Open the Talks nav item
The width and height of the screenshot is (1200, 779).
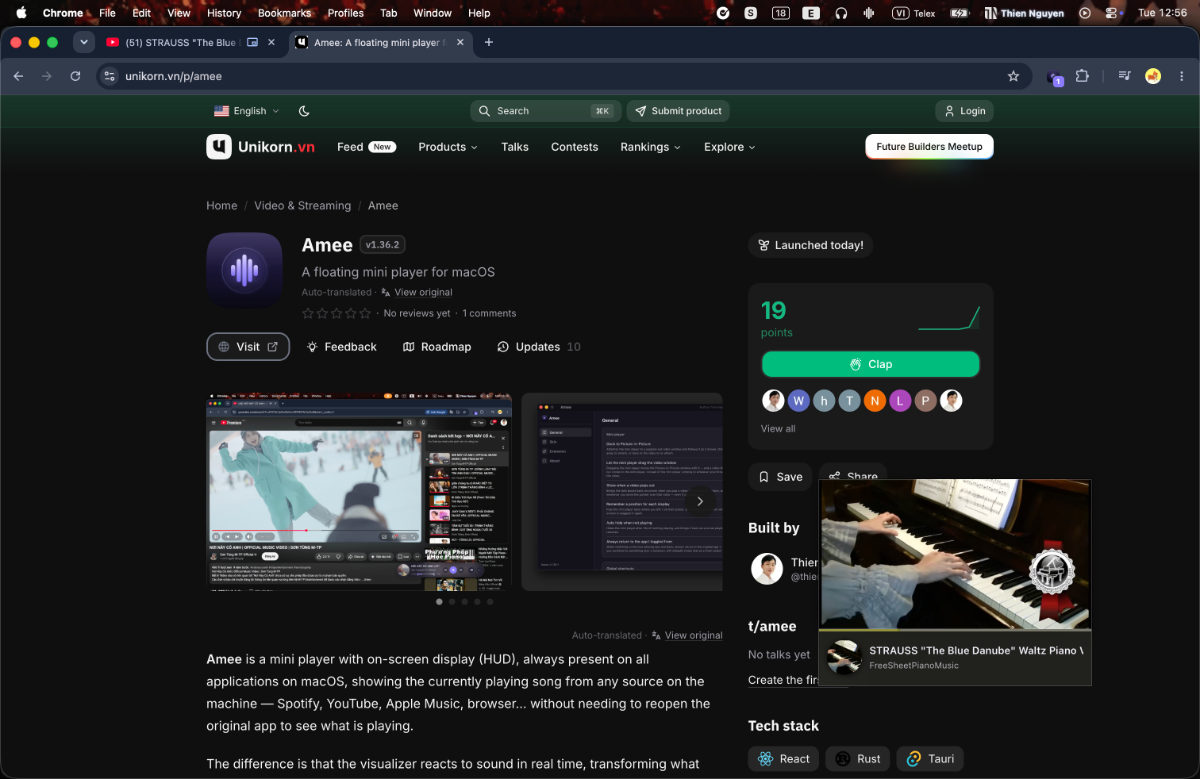coord(515,147)
